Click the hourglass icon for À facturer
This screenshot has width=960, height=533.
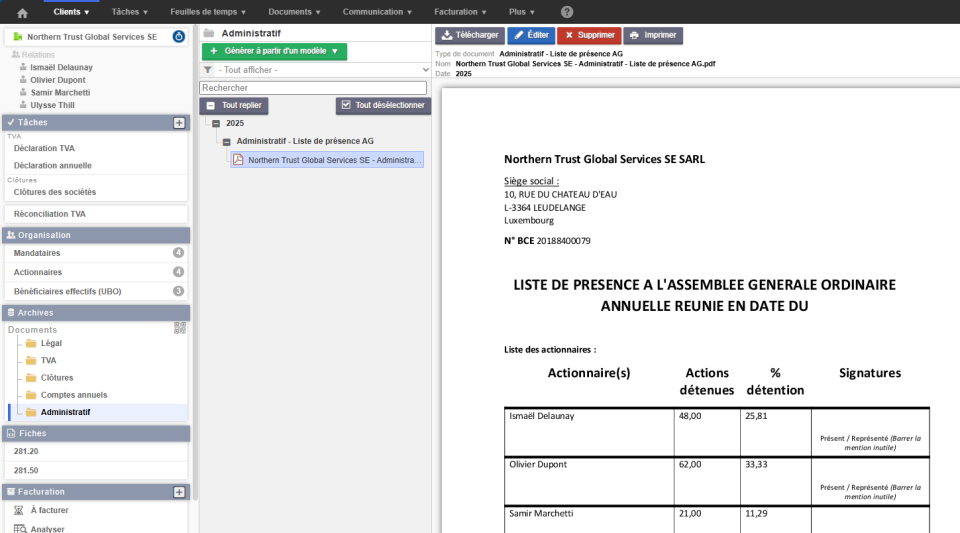pos(19,510)
